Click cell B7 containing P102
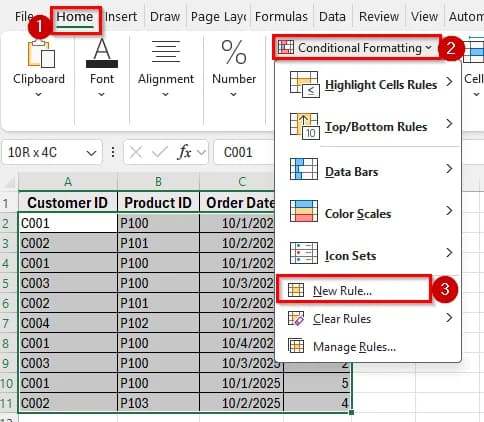 [158, 323]
